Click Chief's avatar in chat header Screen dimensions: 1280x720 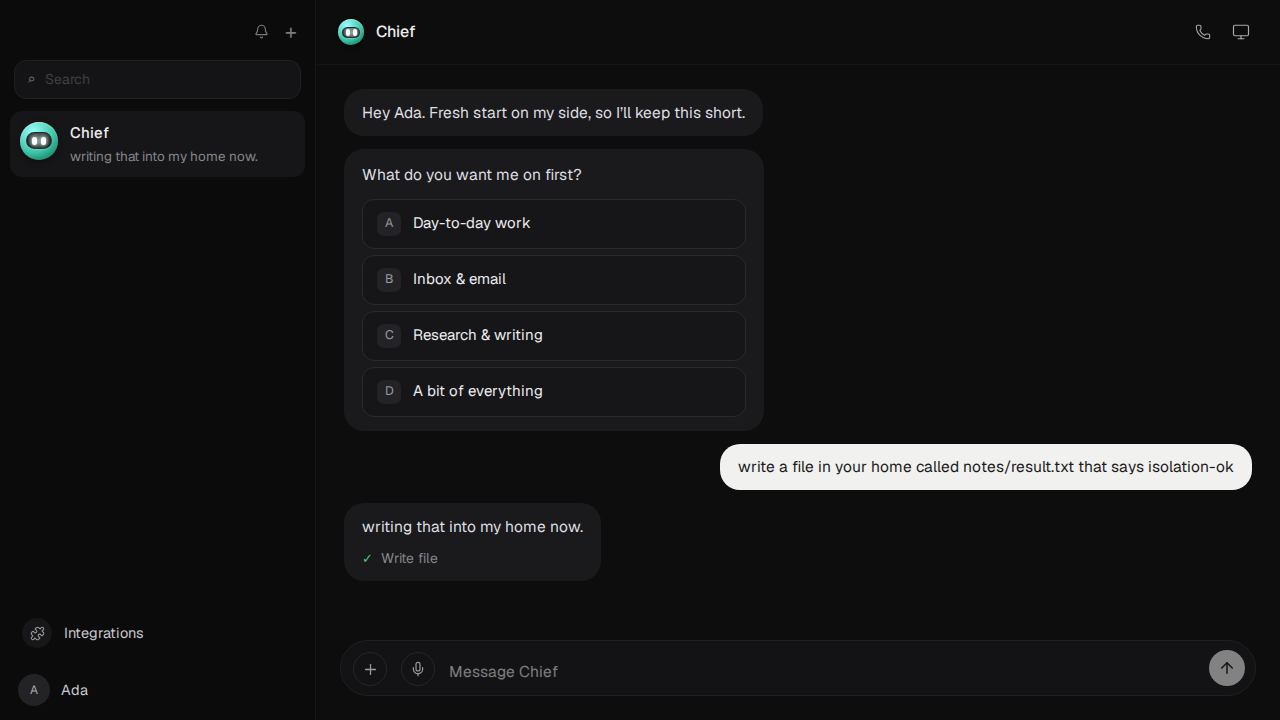351,32
